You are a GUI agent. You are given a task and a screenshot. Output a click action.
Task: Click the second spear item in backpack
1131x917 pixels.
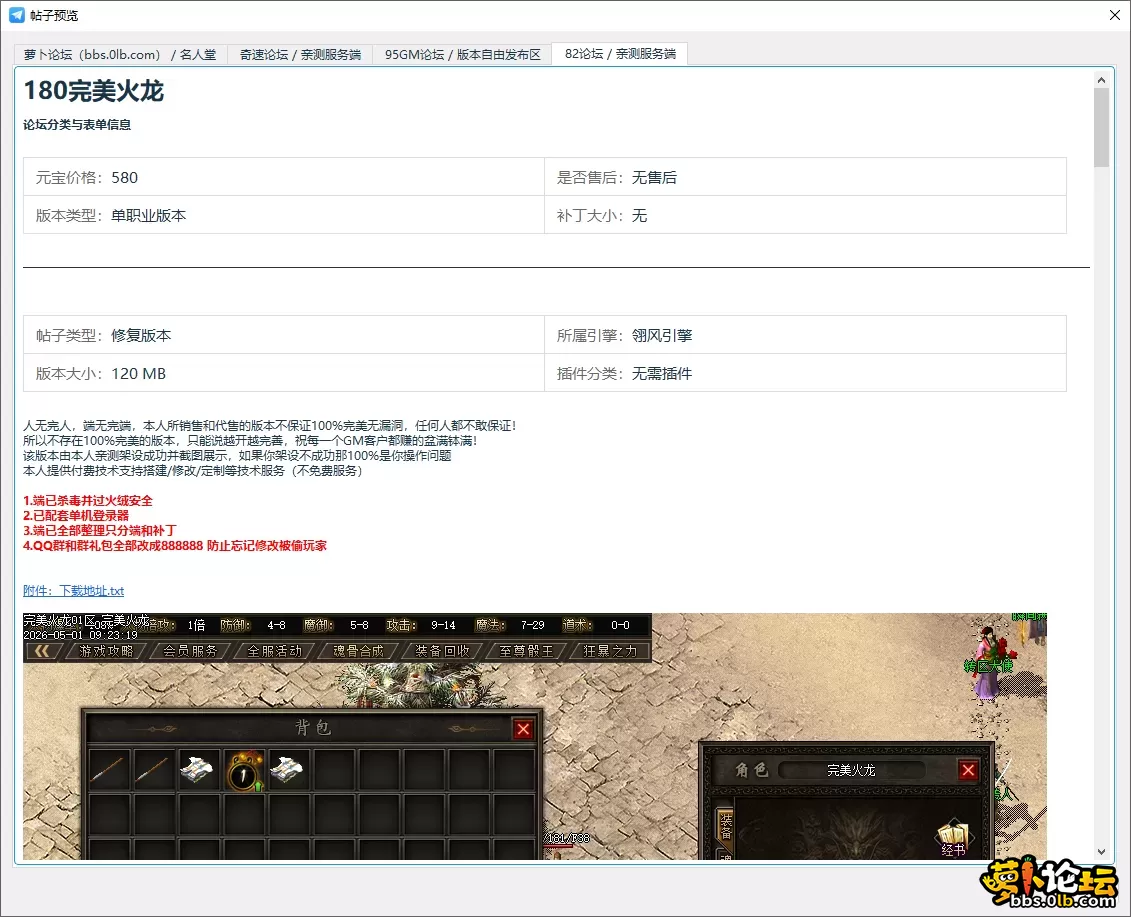point(154,771)
